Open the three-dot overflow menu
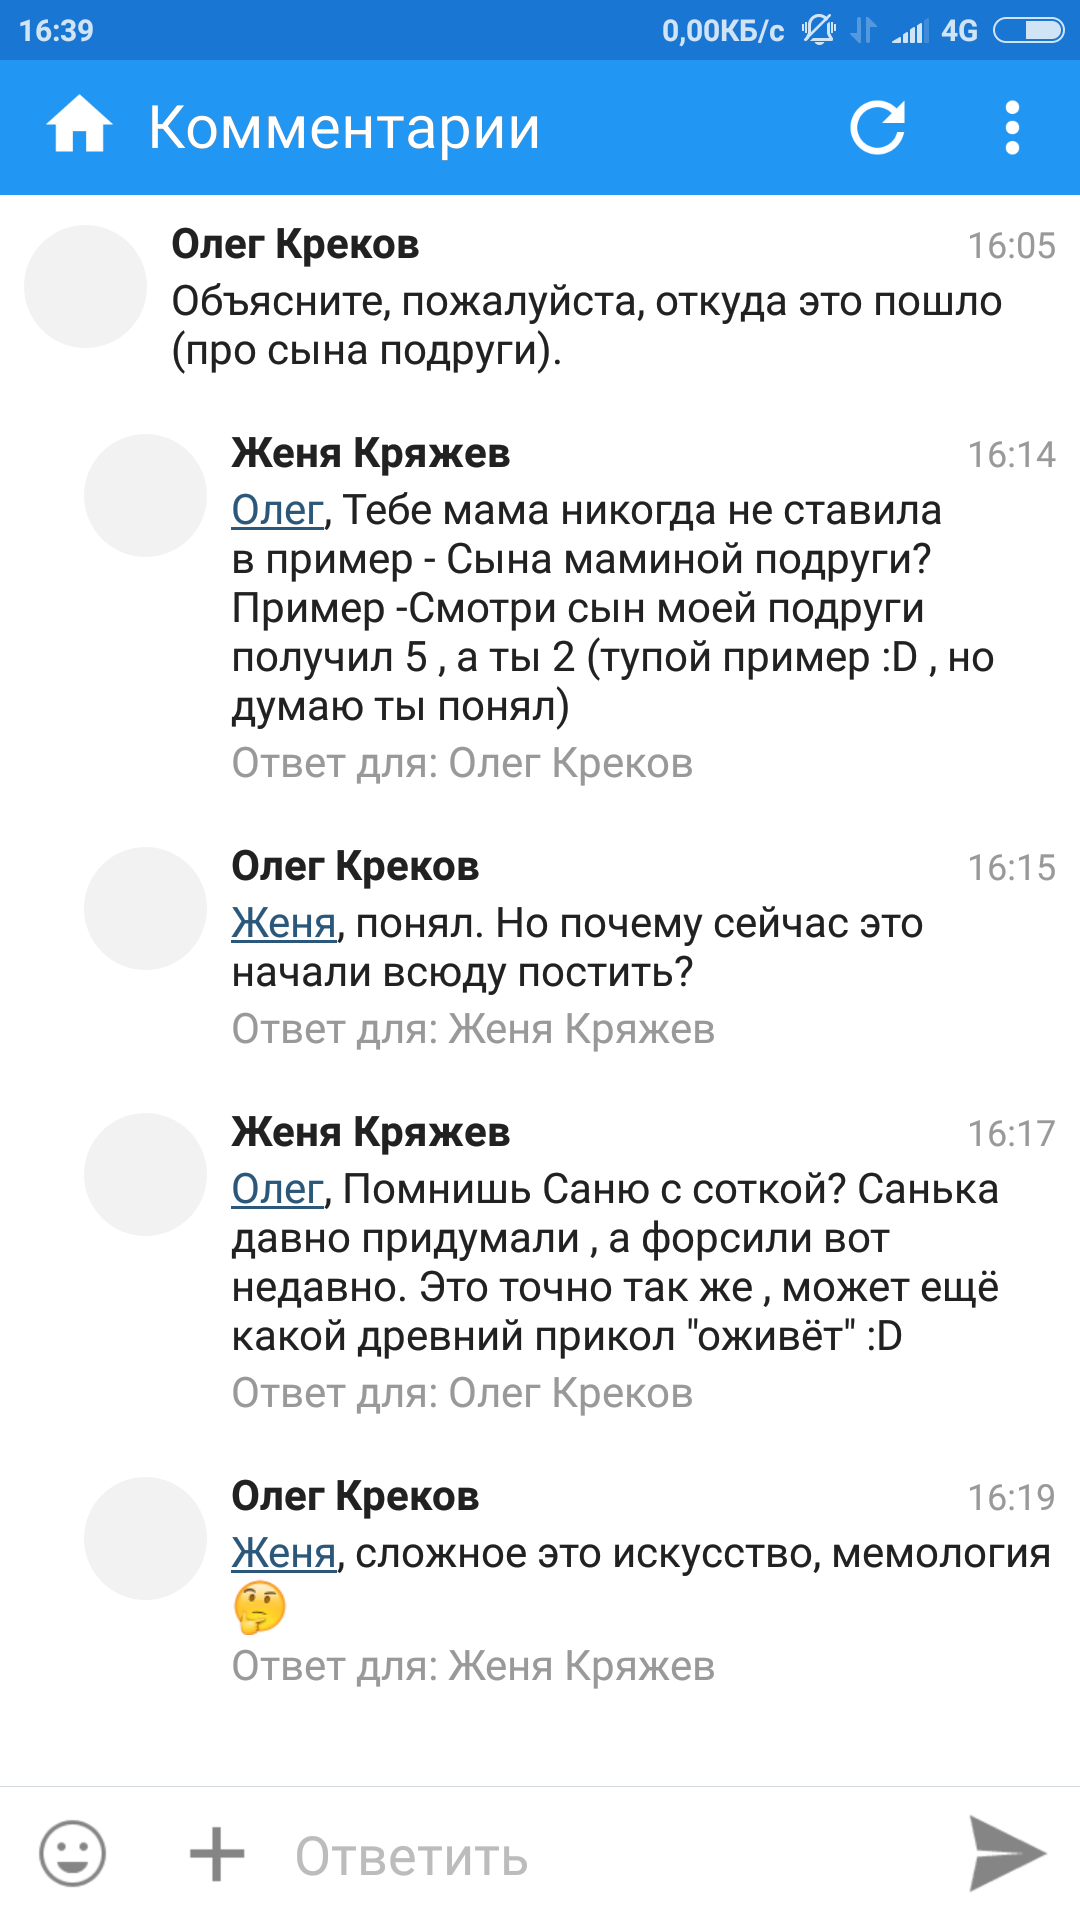 pyautogui.click(x=1012, y=128)
